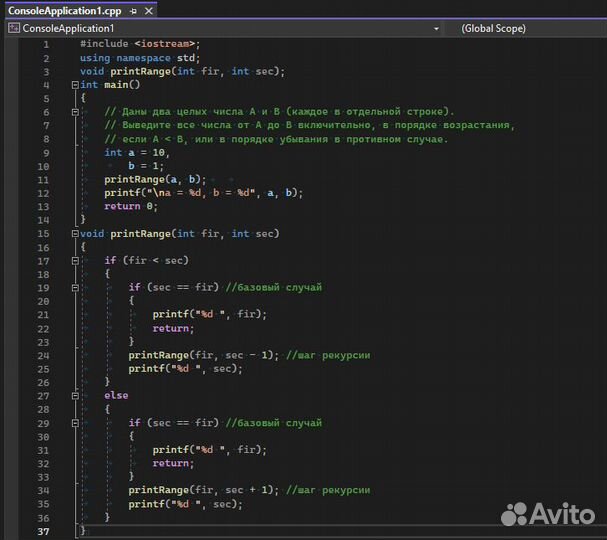Screen dimensions: 607x540
Task: Collapse the if block at line 29
Action: pos(75,423)
